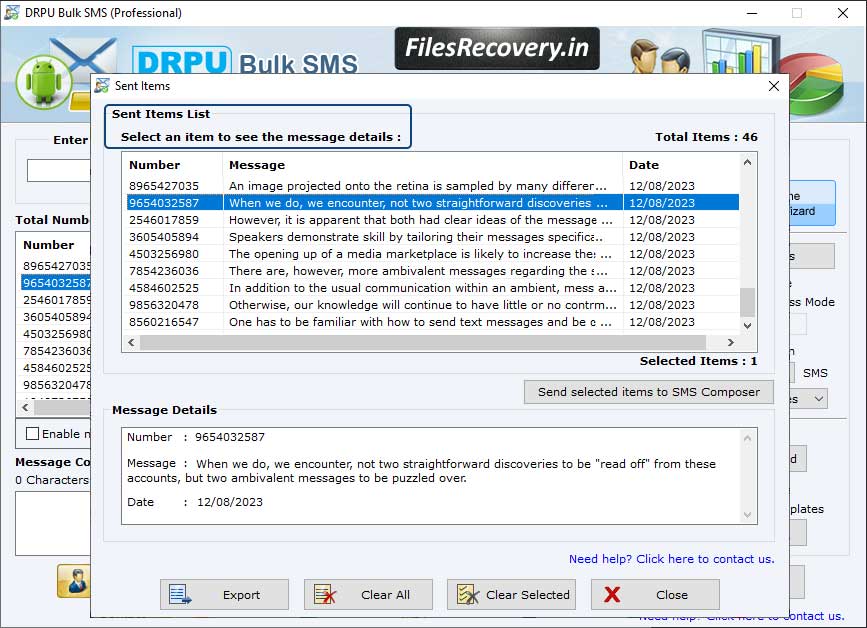This screenshot has width=867, height=628.
Task: Click the message text in Message Details box
Action: (421, 470)
